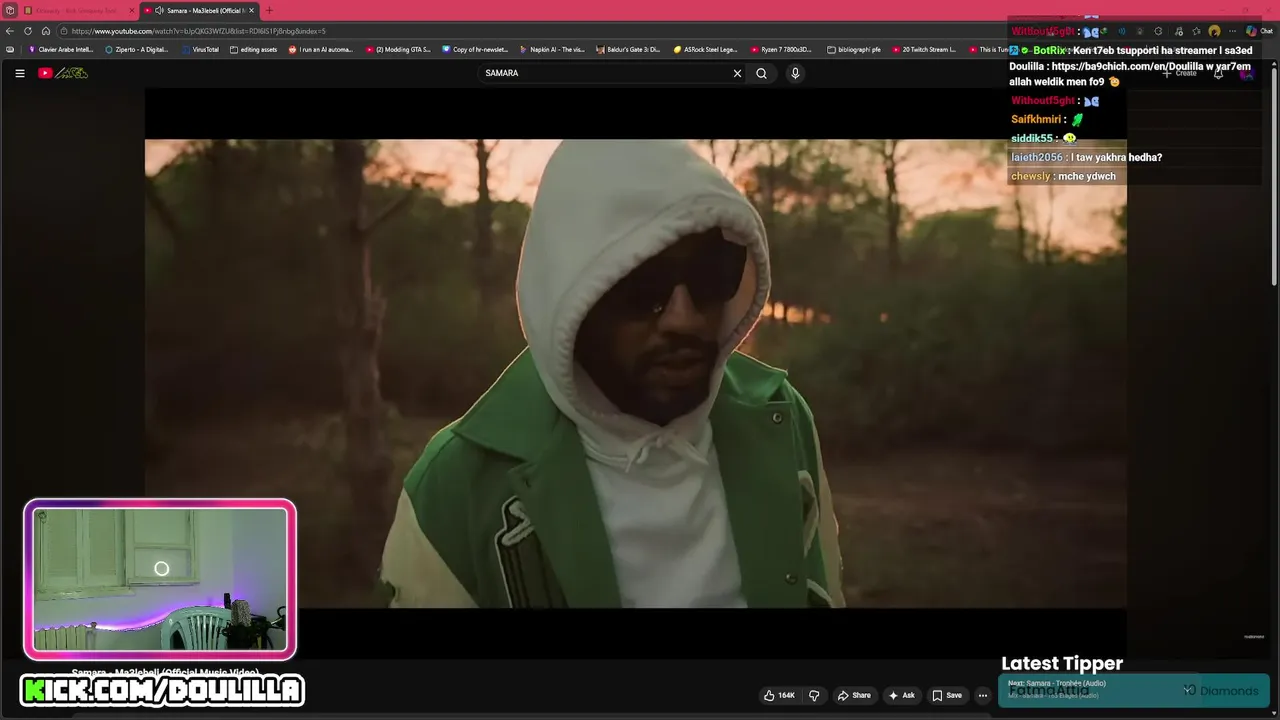Dislike the Samara video

pos(814,695)
